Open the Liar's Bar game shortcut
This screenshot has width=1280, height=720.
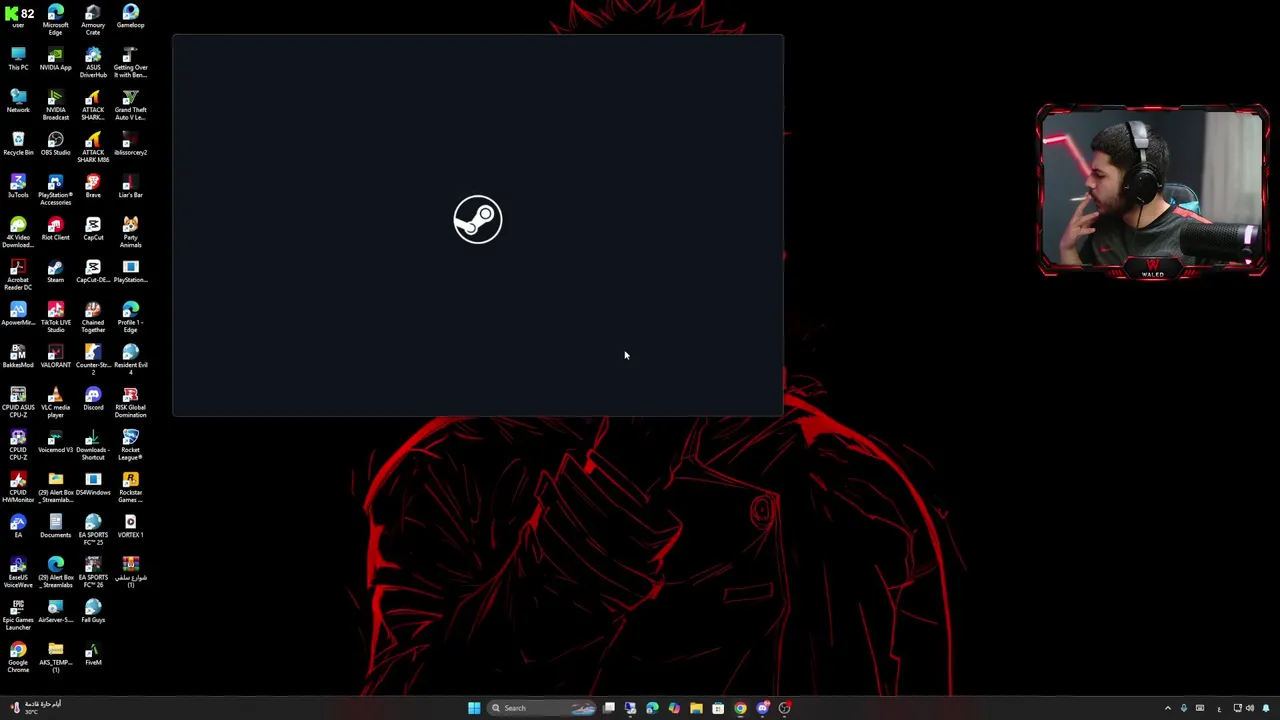coord(130,186)
